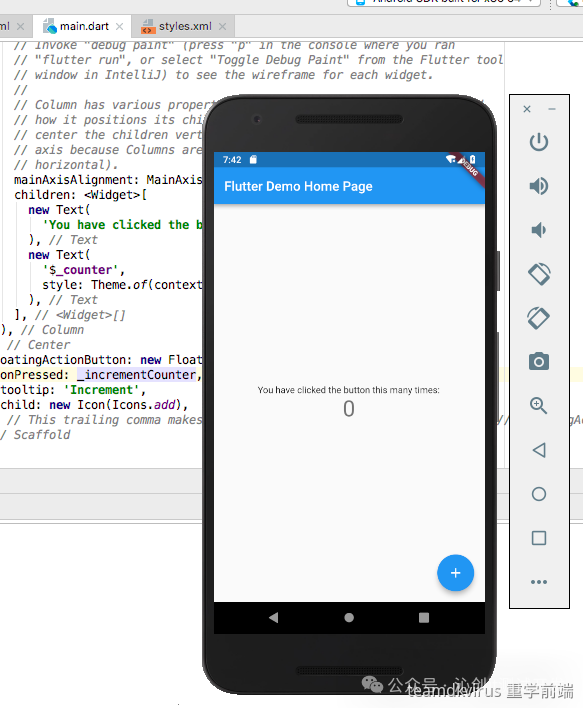Click the battery icon in phone status bar
The width and height of the screenshot is (583, 708).
click(x=472, y=159)
